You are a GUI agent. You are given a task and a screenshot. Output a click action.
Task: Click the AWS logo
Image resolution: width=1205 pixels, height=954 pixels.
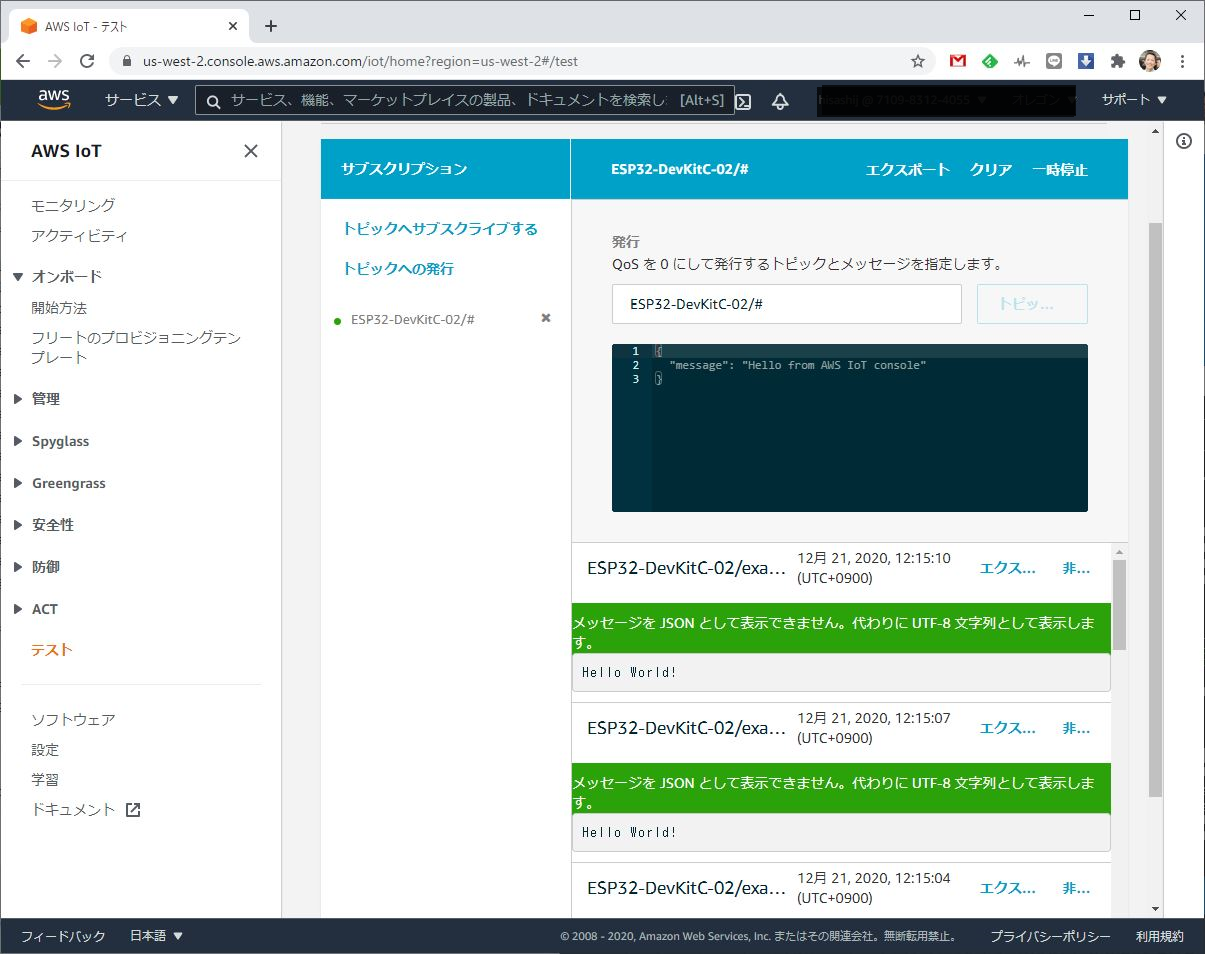coord(54,99)
